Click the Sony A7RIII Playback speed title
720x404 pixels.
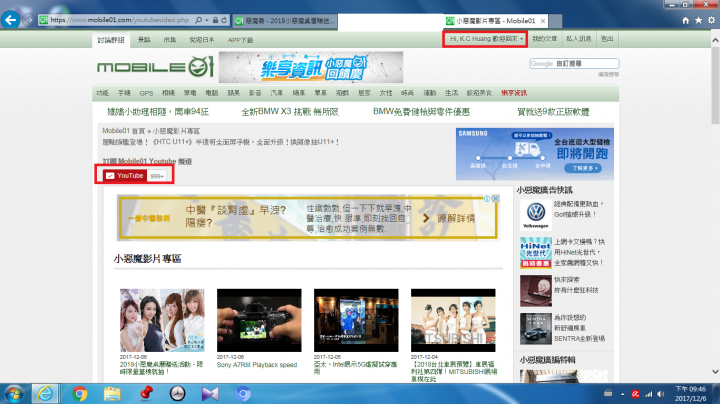(257, 365)
